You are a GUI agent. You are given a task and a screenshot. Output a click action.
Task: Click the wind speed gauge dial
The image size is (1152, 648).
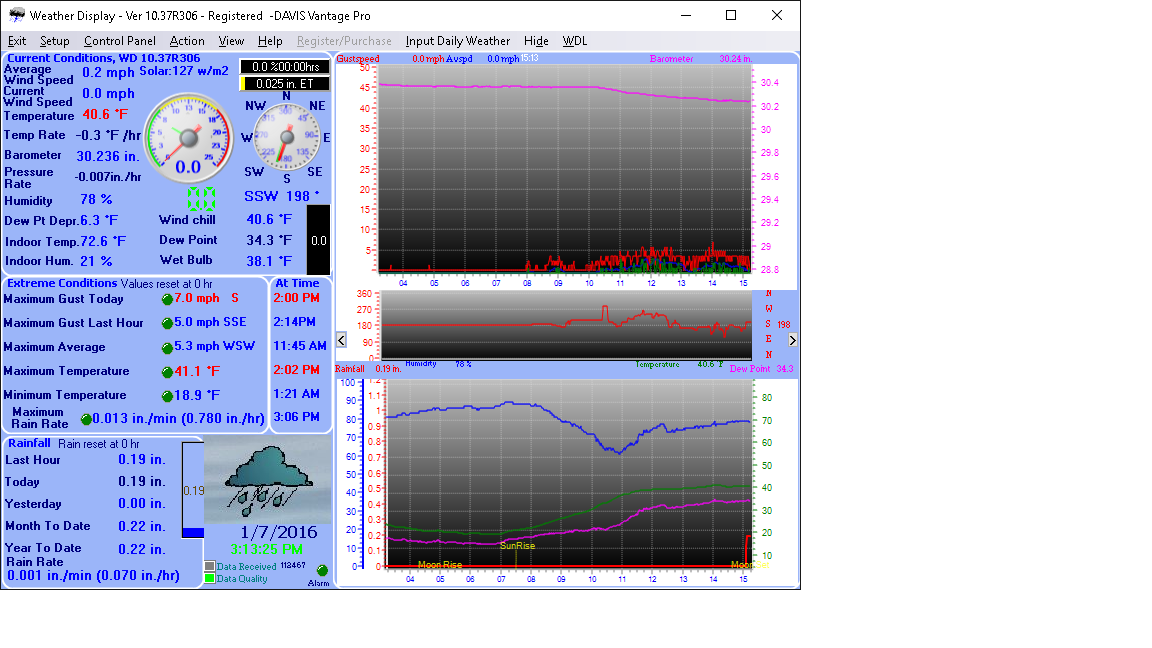189,135
